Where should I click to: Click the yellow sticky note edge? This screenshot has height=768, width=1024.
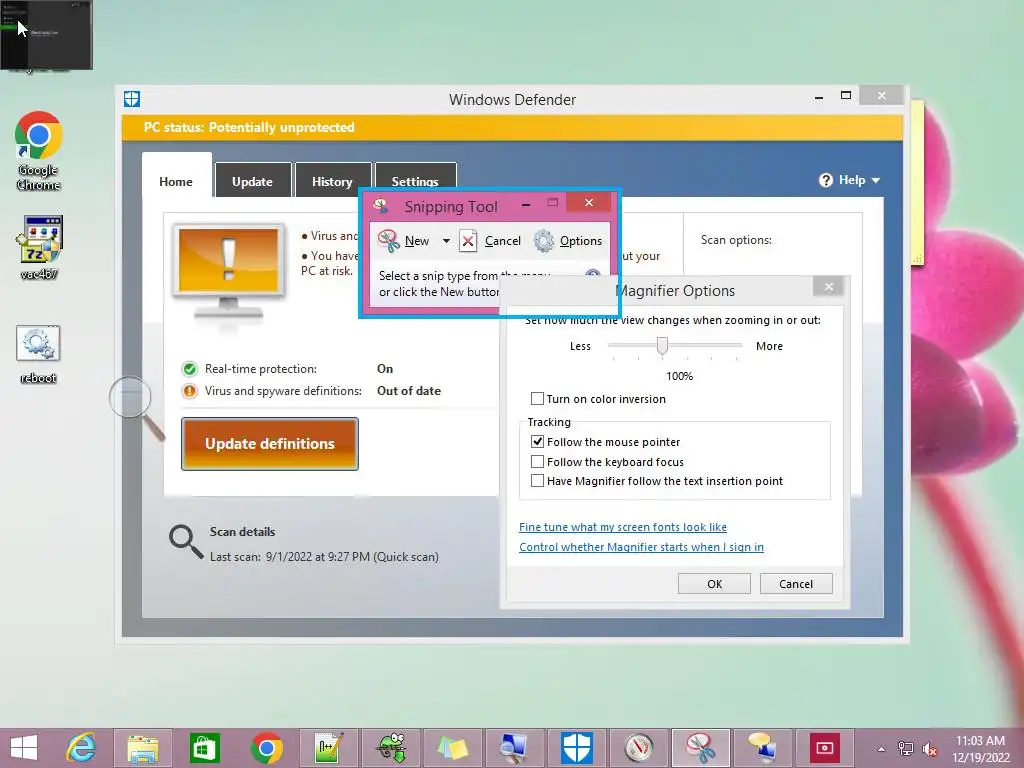(918, 182)
